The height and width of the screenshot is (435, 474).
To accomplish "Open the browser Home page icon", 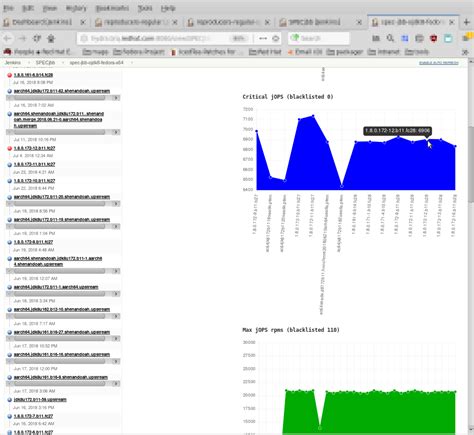I will click(x=51, y=38).
